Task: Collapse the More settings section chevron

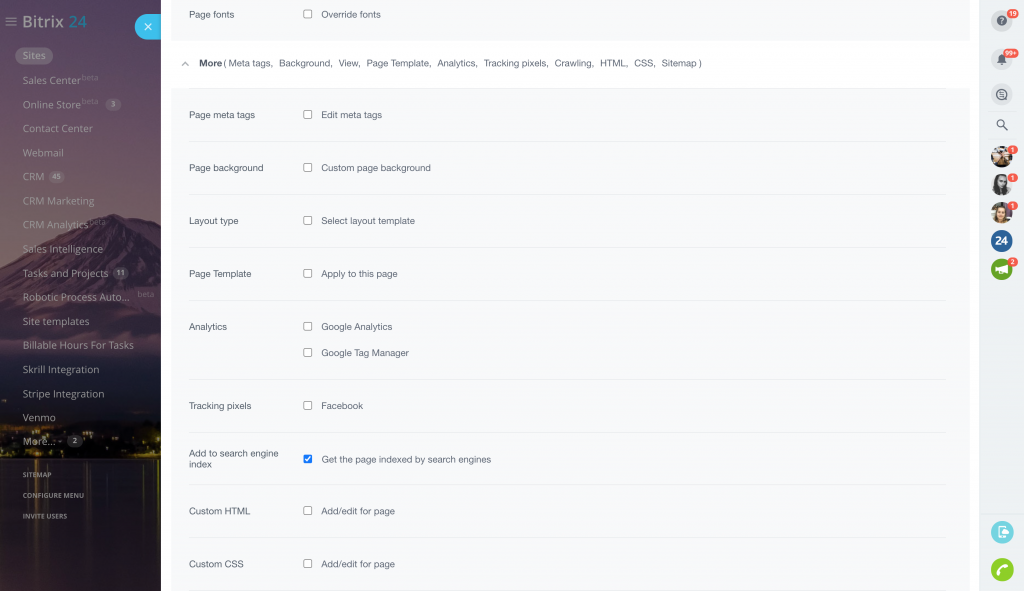Action: (x=185, y=64)
